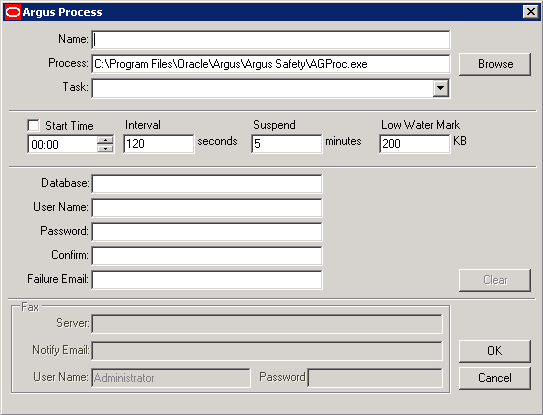This screenshot has height=415, width=543.
Task: Increase Start Time with up spinner arrow
Action: (105, 140)
